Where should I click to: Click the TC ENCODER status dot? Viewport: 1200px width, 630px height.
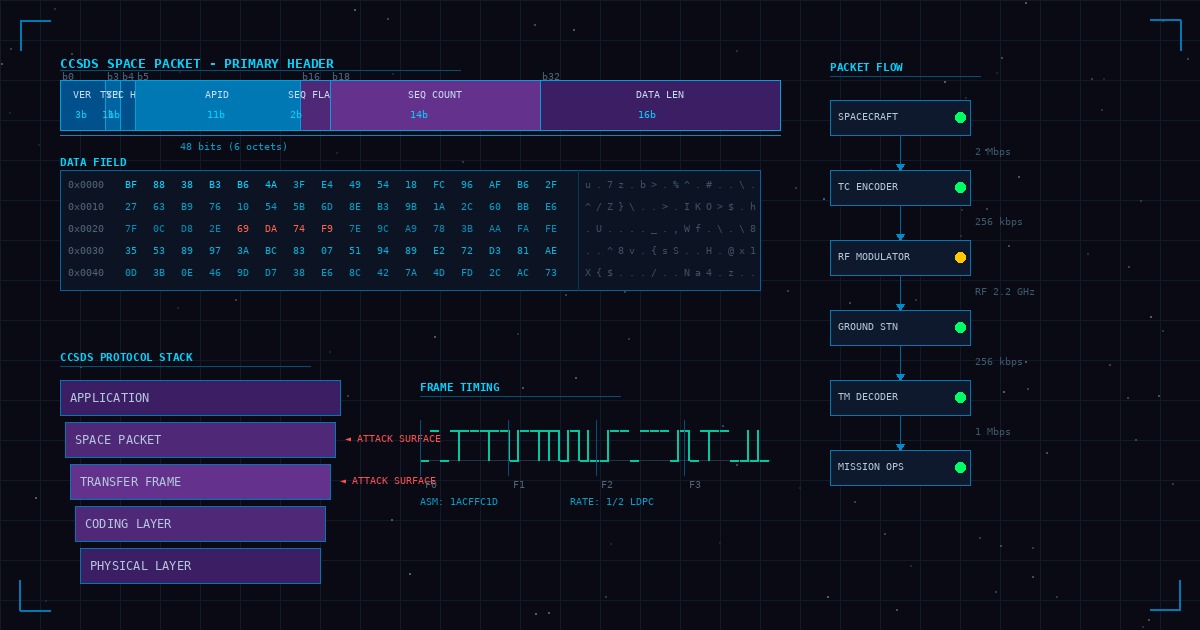[x=960, y=188]
